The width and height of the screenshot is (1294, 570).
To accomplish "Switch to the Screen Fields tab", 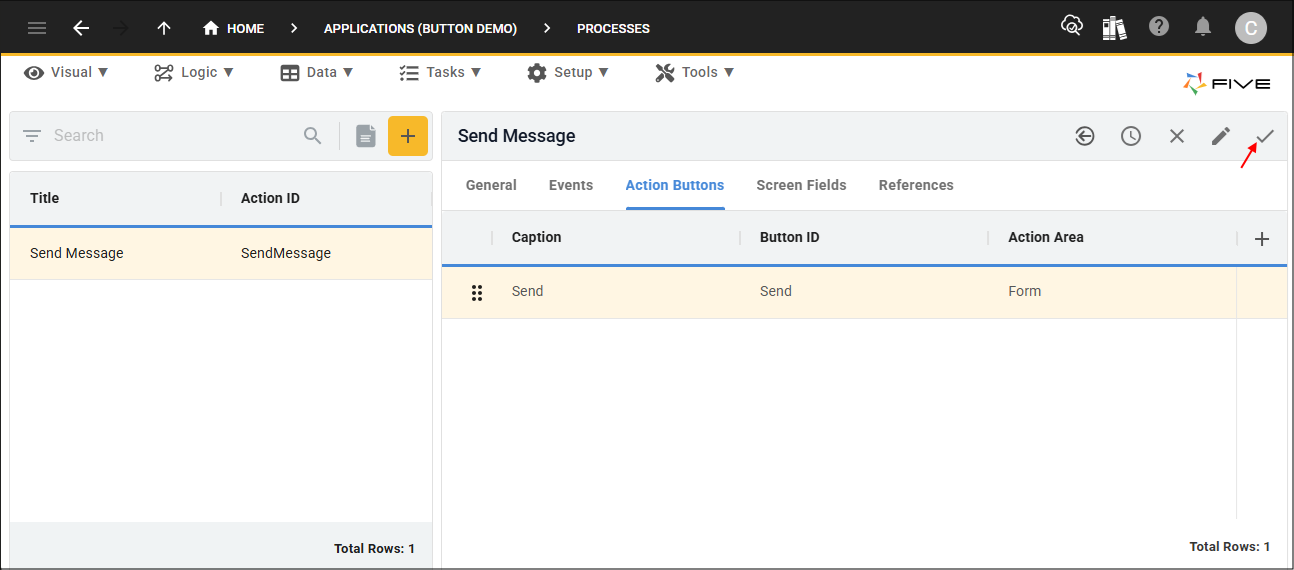I will coord(801,185).
